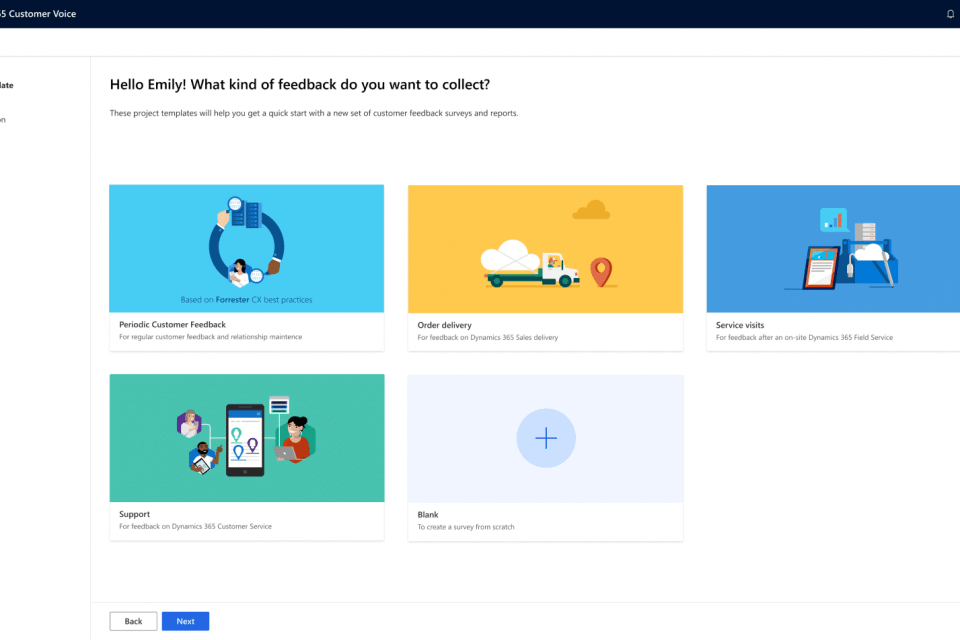The image size is (960, 640).
Task: Choose the Order delivery template title
Action: (444, 325)
